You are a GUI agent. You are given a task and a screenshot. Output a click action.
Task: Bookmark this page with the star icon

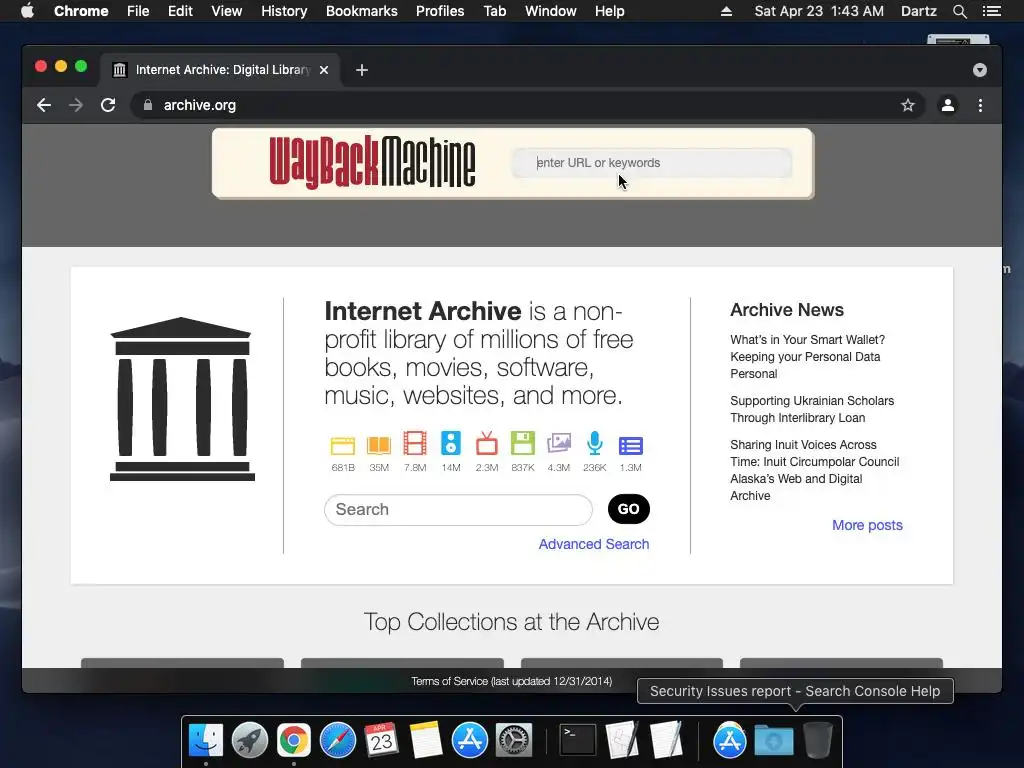tap(908, 105)
